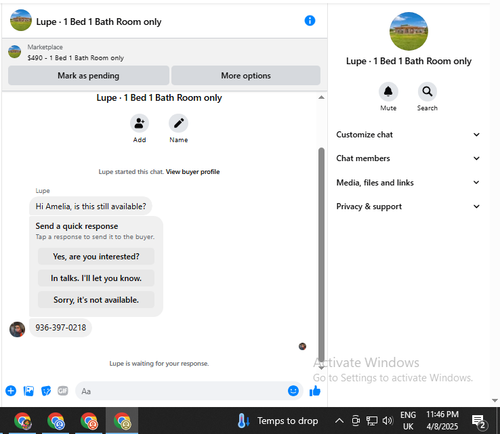Add people with the Add person icon
Screen dimensions: 500x434
tap(139, 123)
